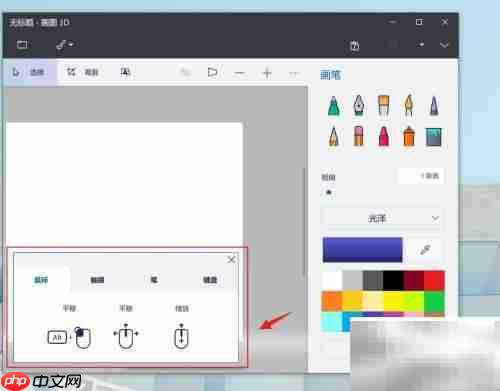Viewport: 500px width, 391px height.
Task: Zoom out with the minus icon
Action: (x=240, y=73)
